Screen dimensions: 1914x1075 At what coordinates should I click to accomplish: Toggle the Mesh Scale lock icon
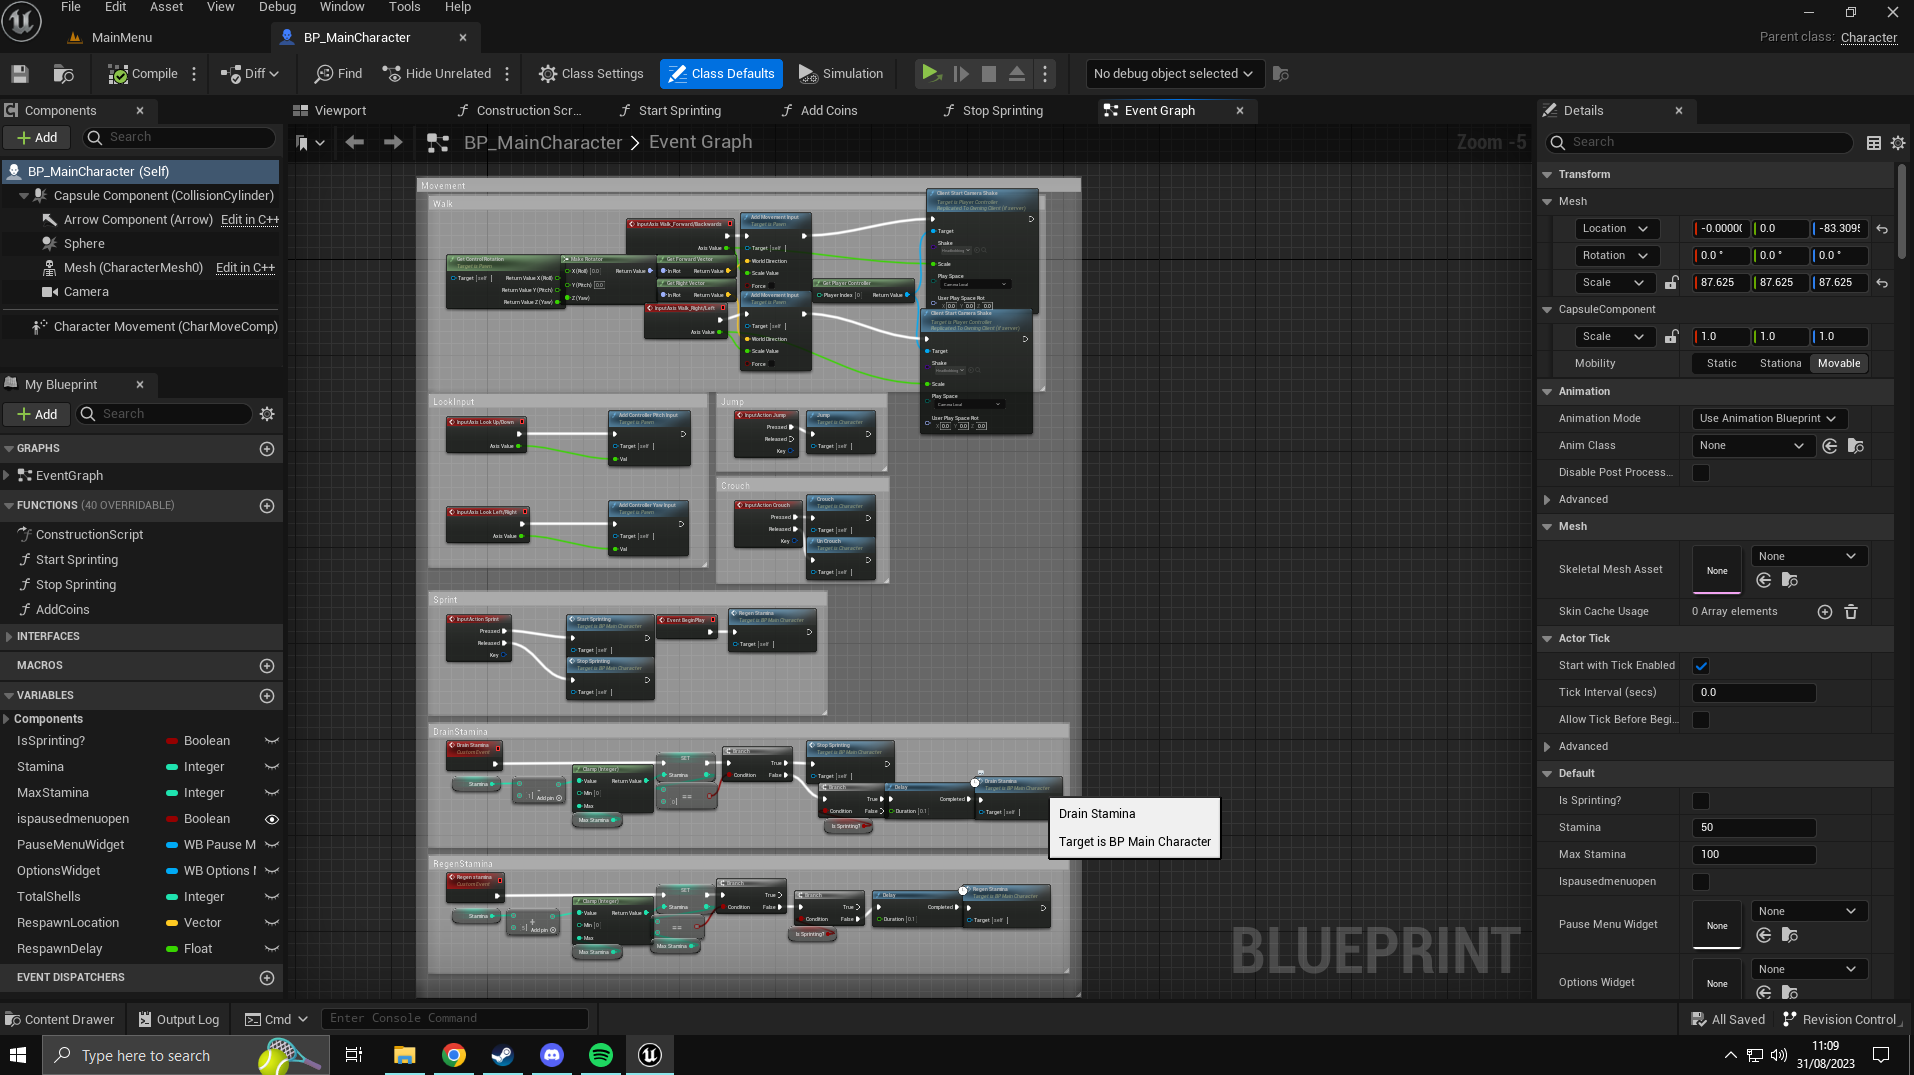(x=1671, y=283)
